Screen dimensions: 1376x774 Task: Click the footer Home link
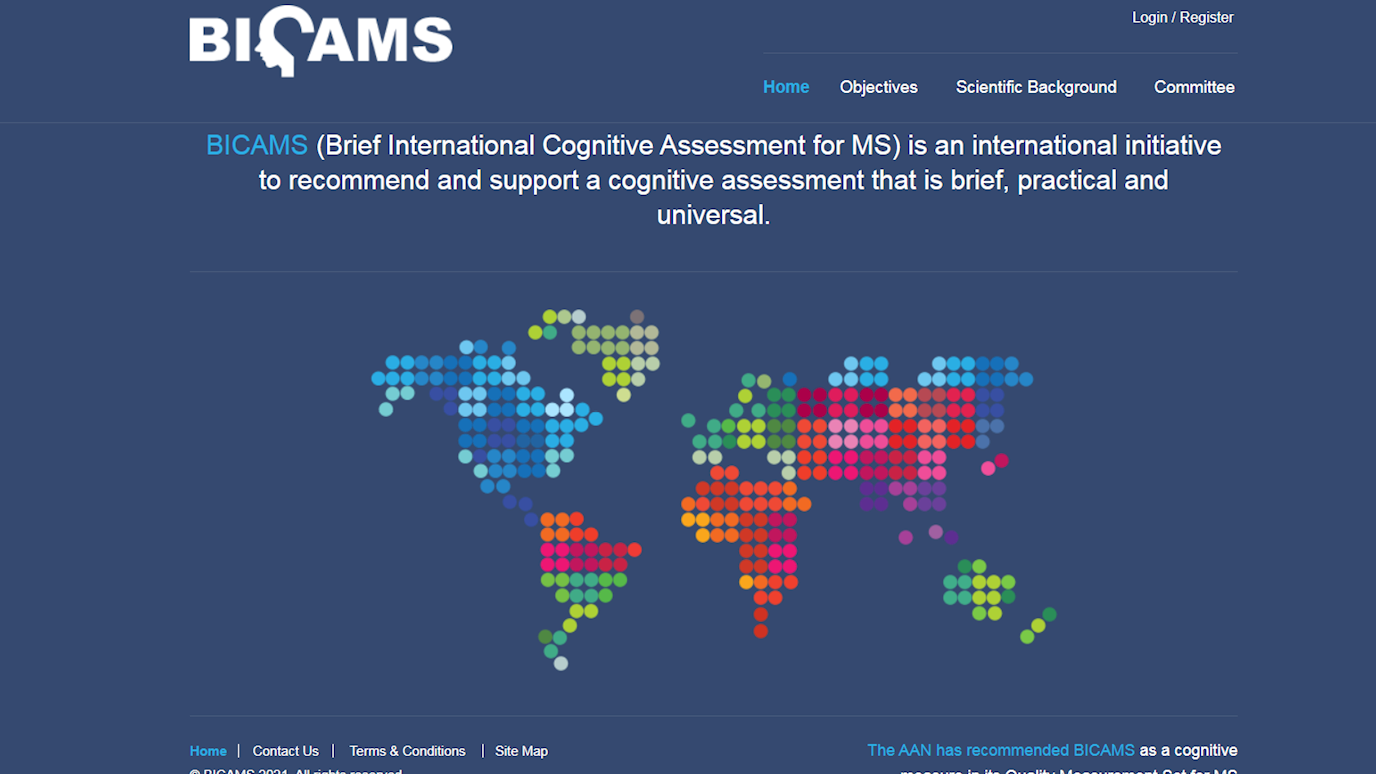pos(208,751)
